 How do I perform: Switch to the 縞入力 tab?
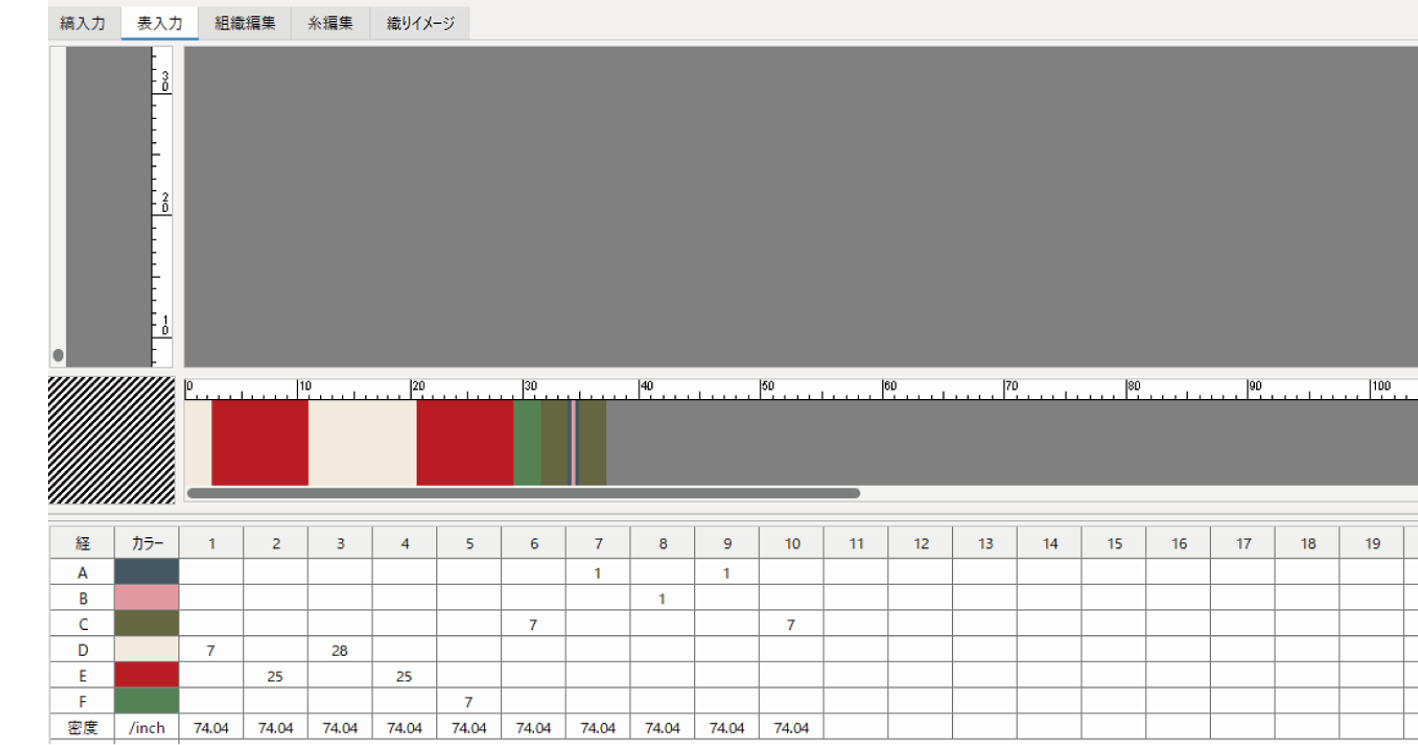(x=83, y=24)
